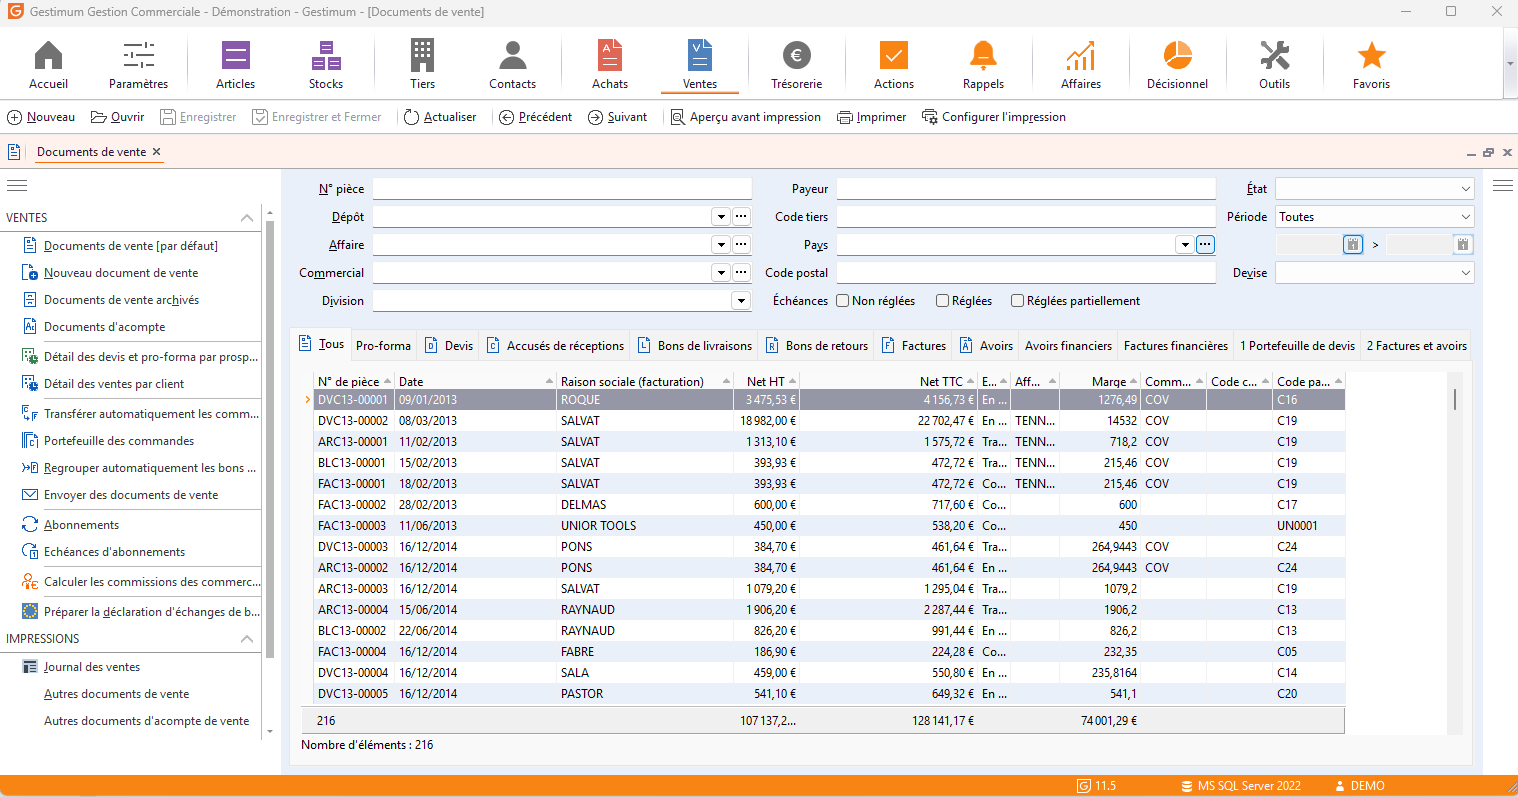1518x797 pixels.
Task: Open the Achats module
Action: click(610, 65)
